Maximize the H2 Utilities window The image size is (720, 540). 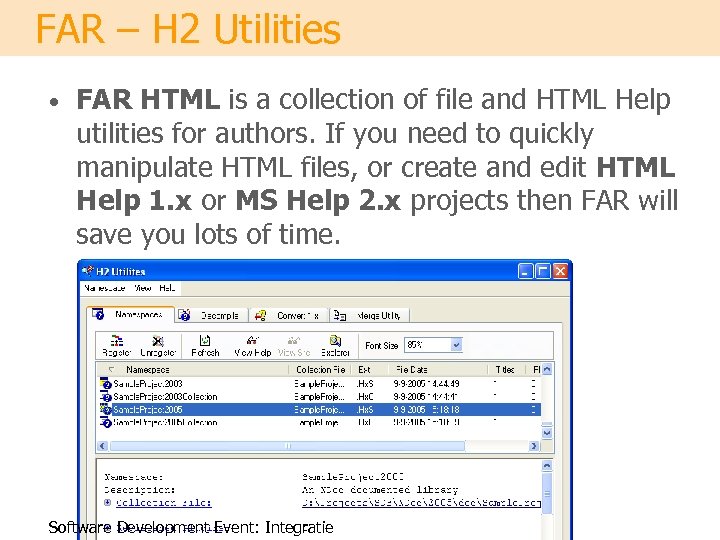coord(543,271)
